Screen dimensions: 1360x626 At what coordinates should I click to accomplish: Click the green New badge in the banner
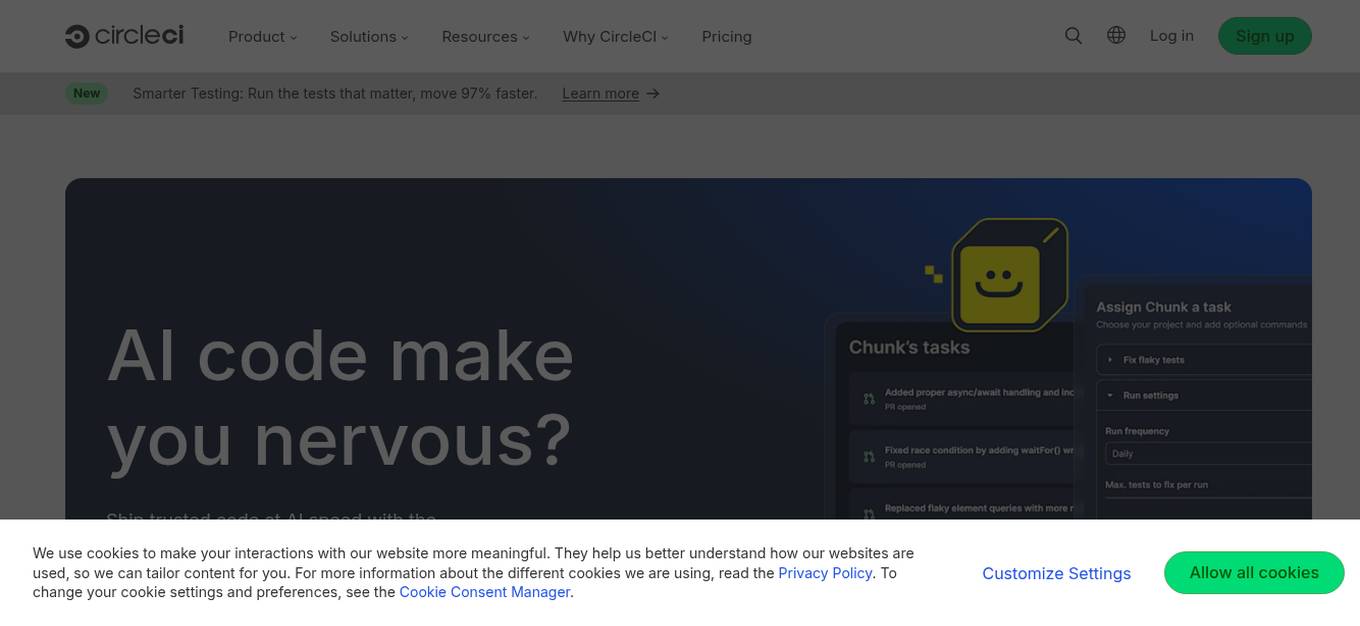[x=87, y=93]
